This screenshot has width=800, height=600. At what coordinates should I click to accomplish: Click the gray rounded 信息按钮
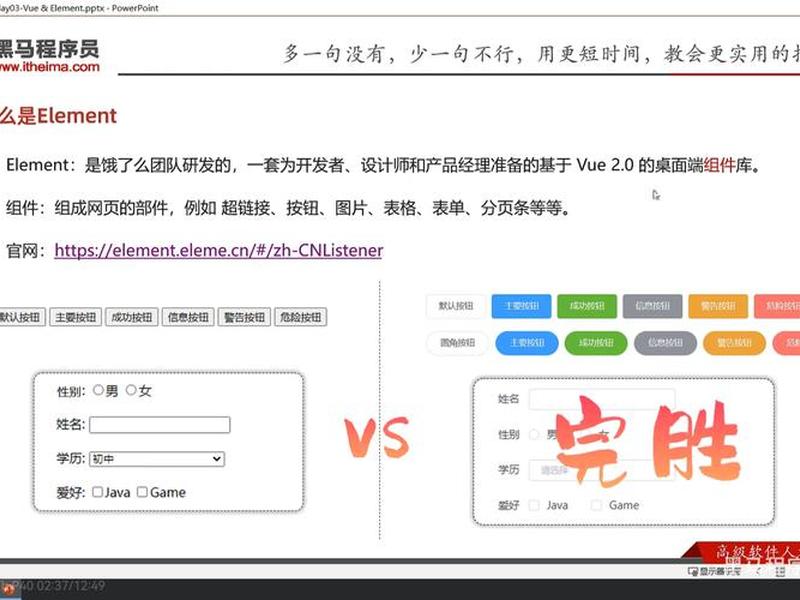pos(665,343)
